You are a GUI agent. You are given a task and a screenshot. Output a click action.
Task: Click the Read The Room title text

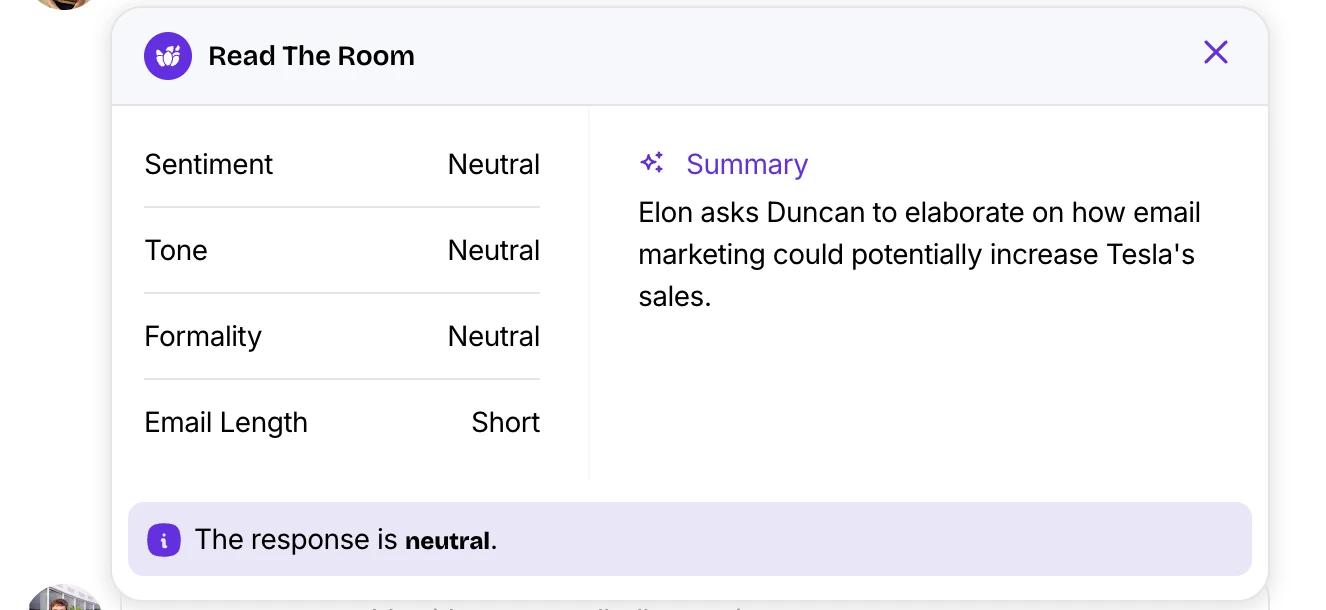point(311,56)
